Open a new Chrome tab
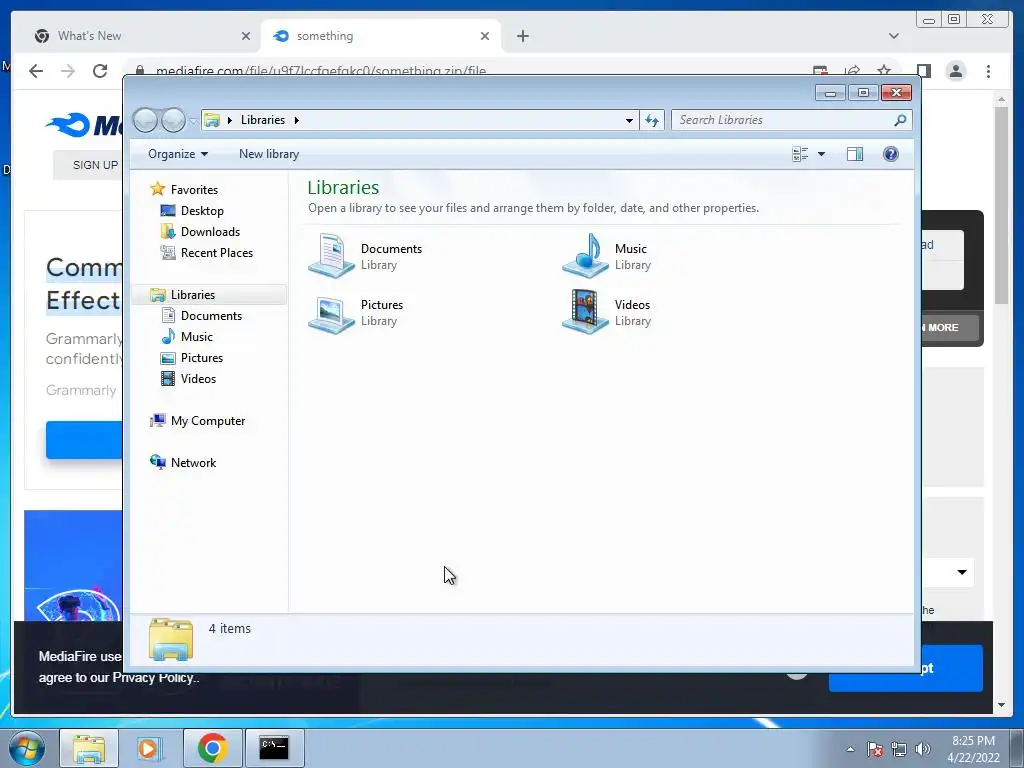 pyautogui.click(x=522, y=36)
